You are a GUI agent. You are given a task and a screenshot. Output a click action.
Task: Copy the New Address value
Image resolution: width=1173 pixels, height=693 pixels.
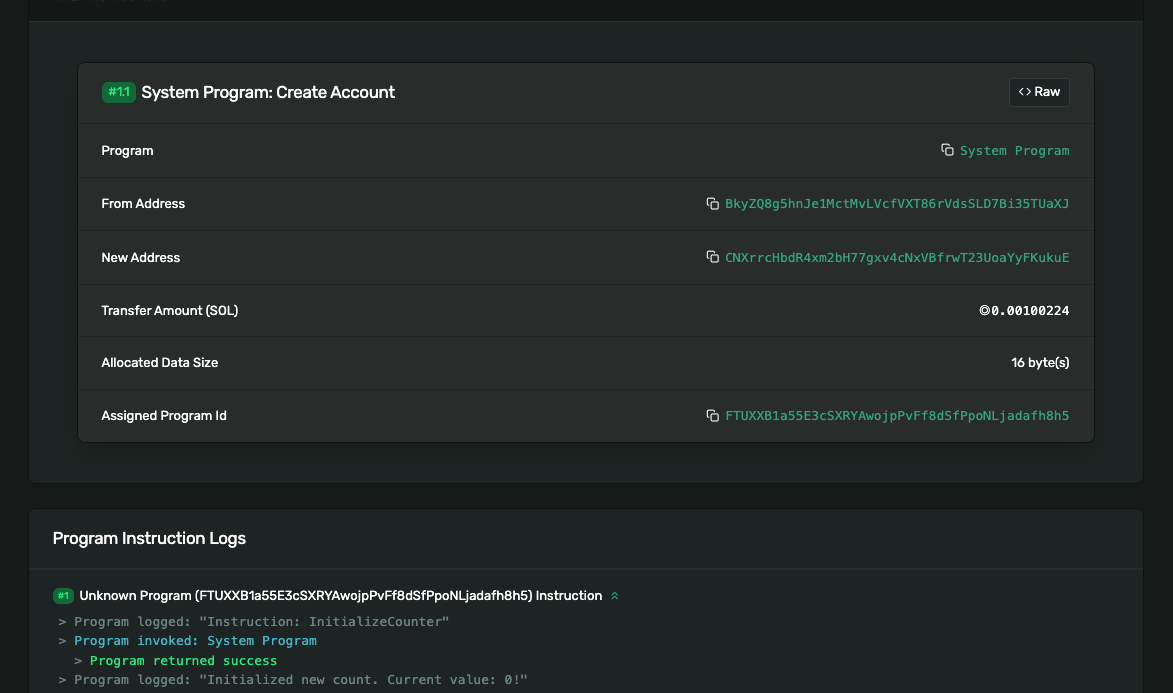coord(712,257)
